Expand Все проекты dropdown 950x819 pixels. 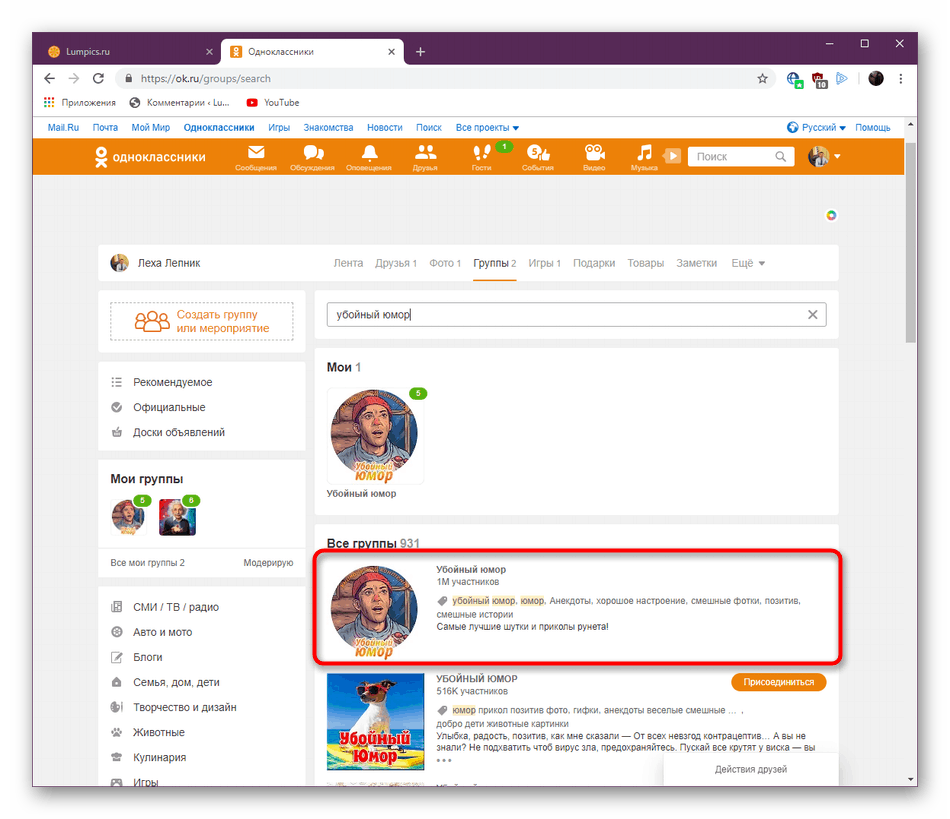point(487,127)
